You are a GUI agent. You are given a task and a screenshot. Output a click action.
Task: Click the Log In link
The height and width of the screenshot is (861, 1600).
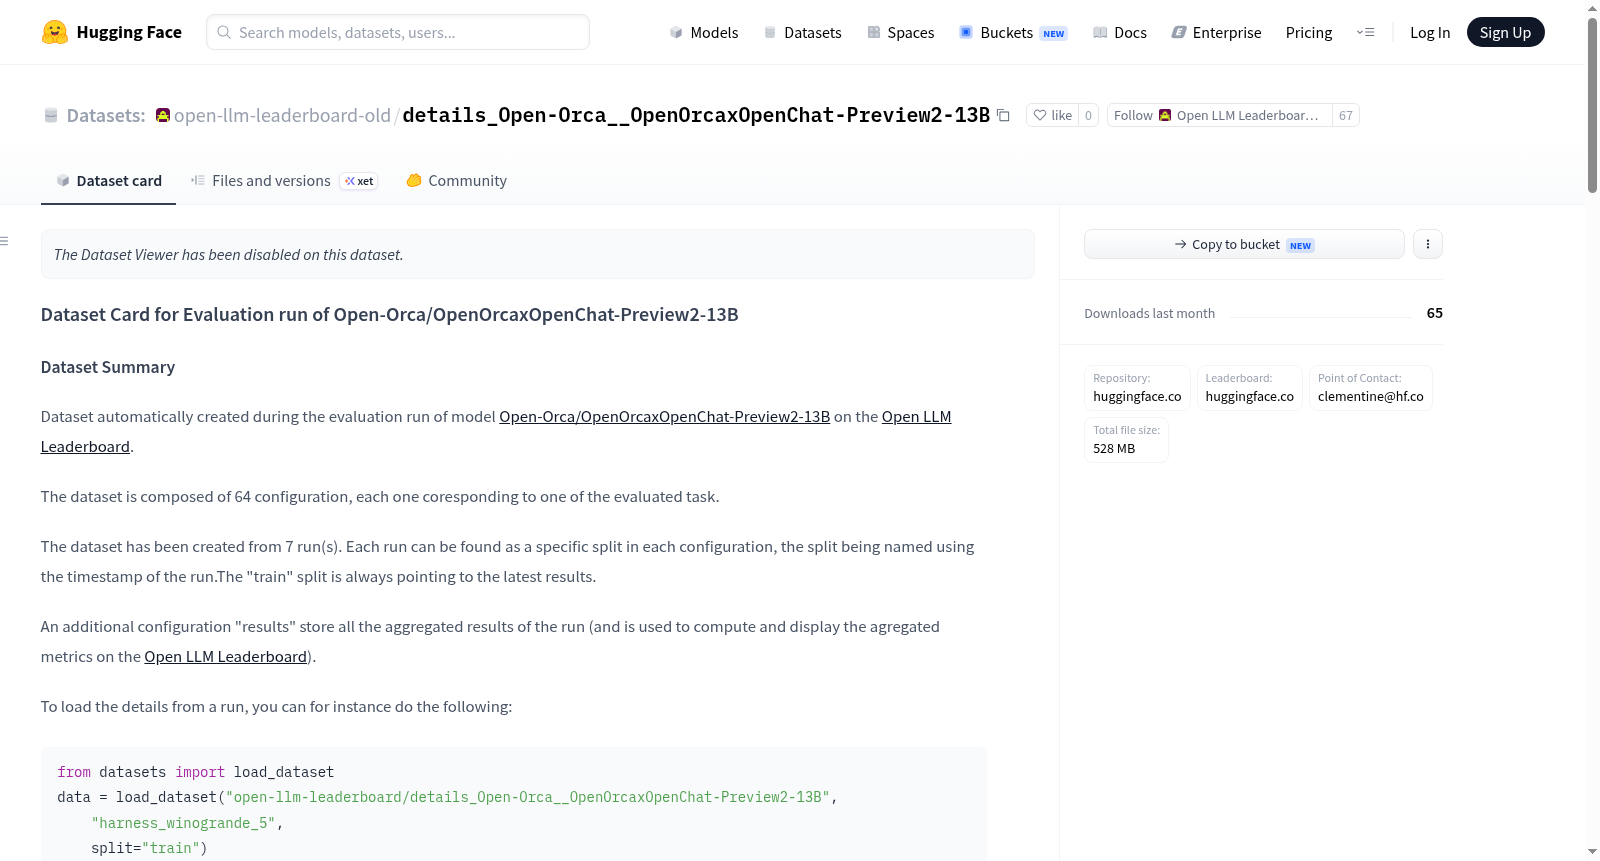tap(1429, 32)
